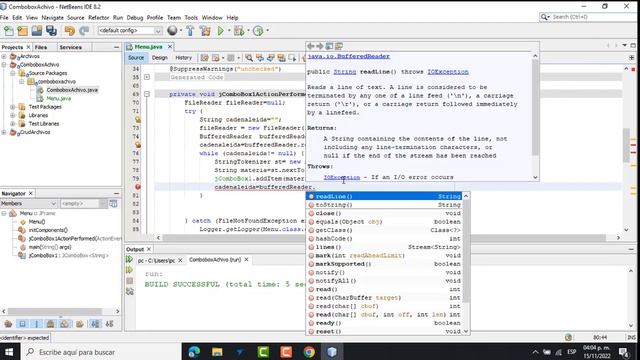Image resolution: width=640 pixels, height=360 pixels.
Task: Collapse Menu :: JFrame node in Navigator
Action: point(4,213)
